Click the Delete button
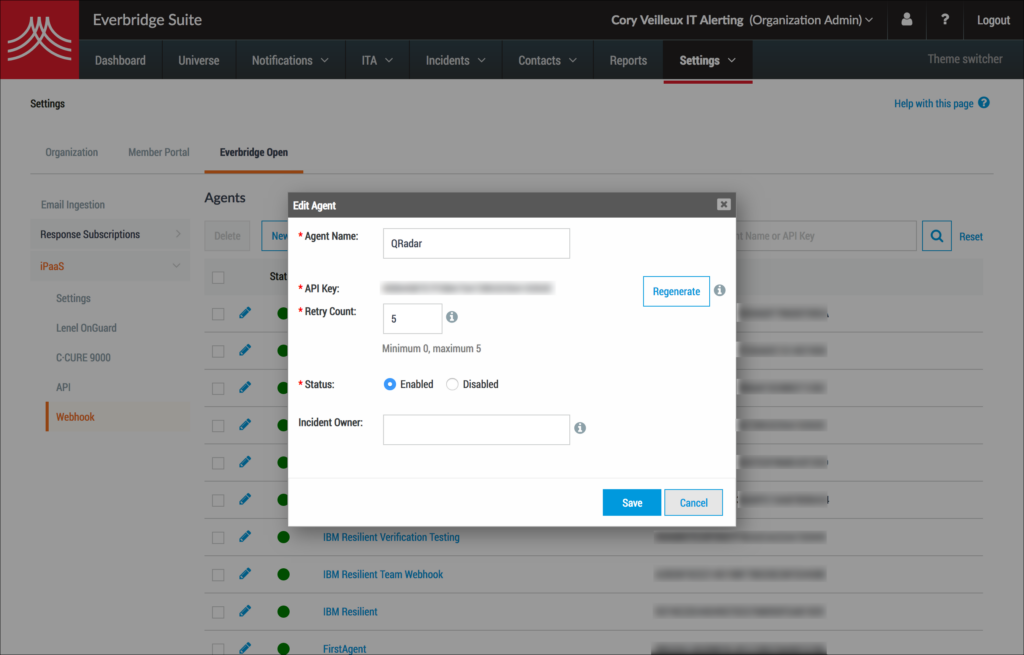Image resolution: width=1024 pixels, height=655 pixels. pyautogui.click(x=227, y=236)
